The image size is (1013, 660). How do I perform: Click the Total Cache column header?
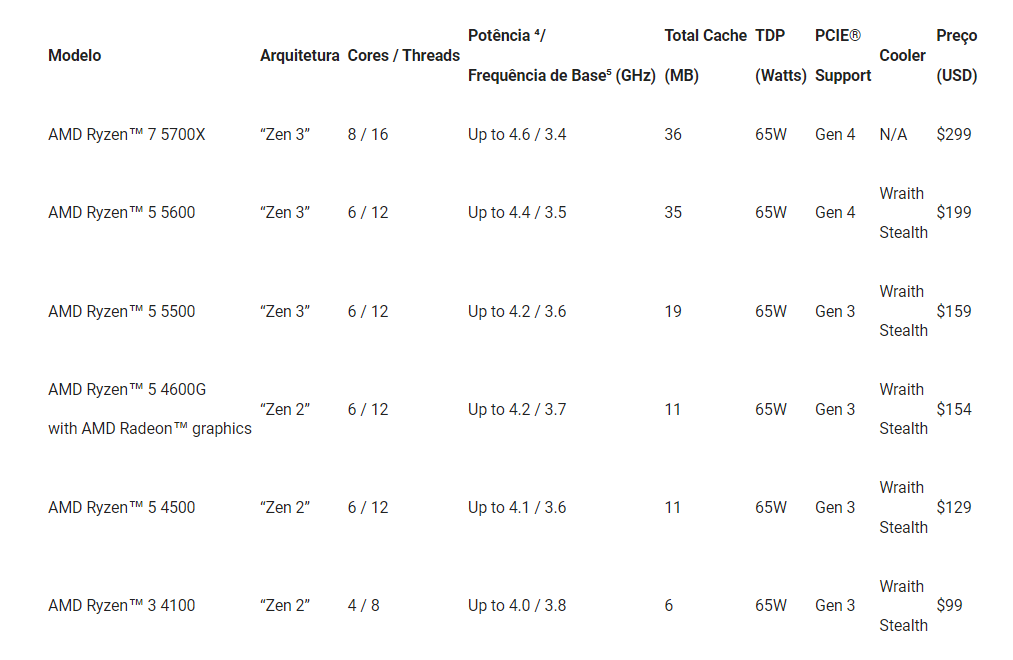click(x=705, y=36)
